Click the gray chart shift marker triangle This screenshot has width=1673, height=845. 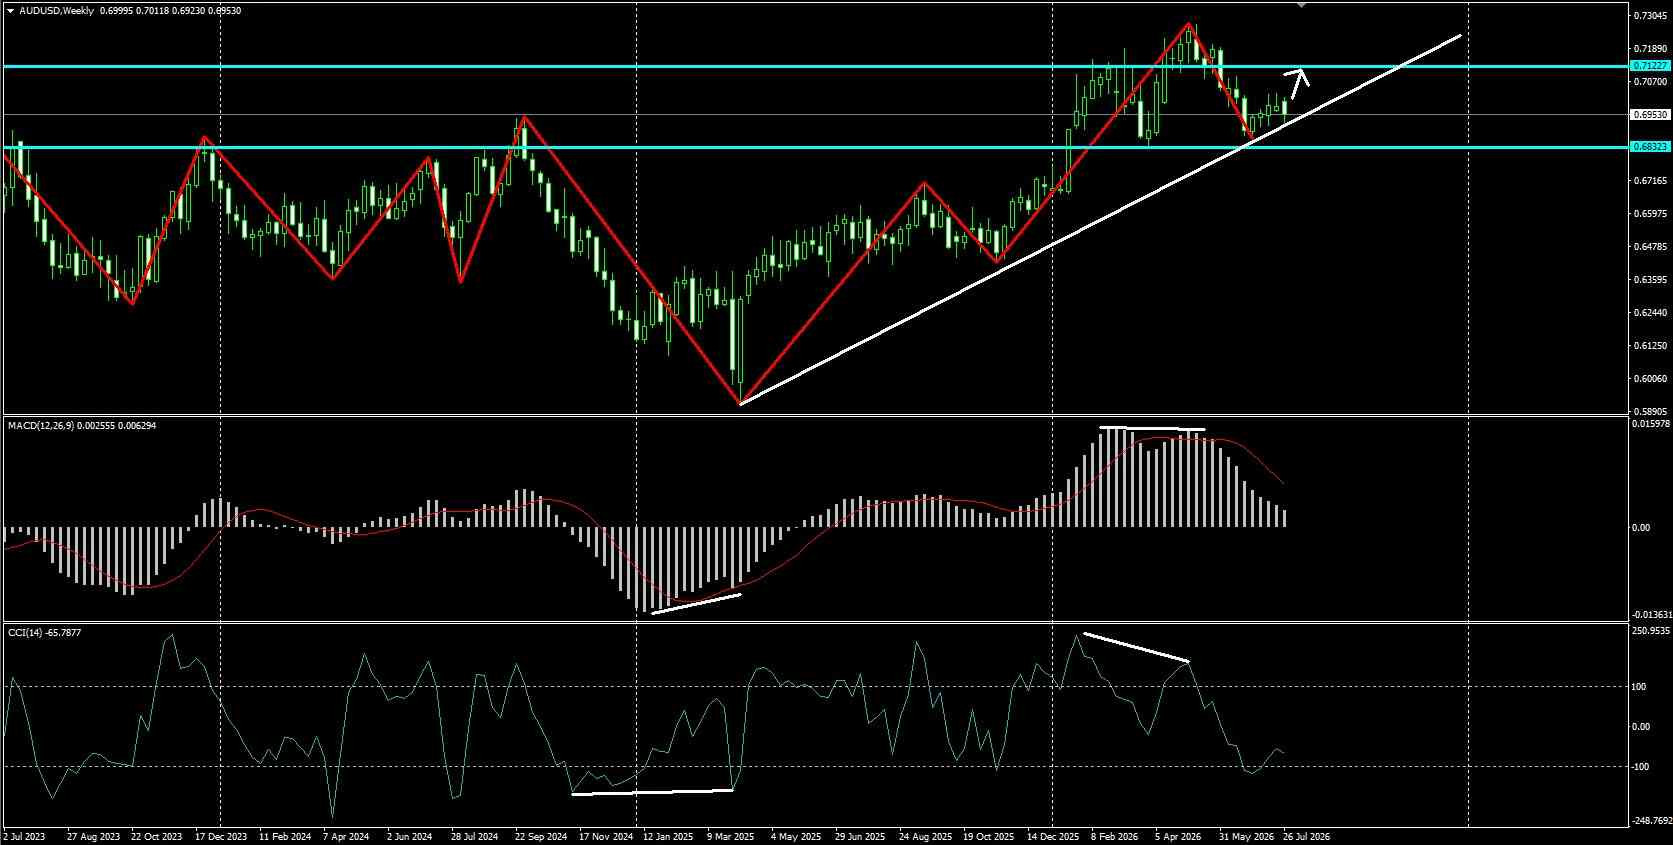[x=1301, y=5]
